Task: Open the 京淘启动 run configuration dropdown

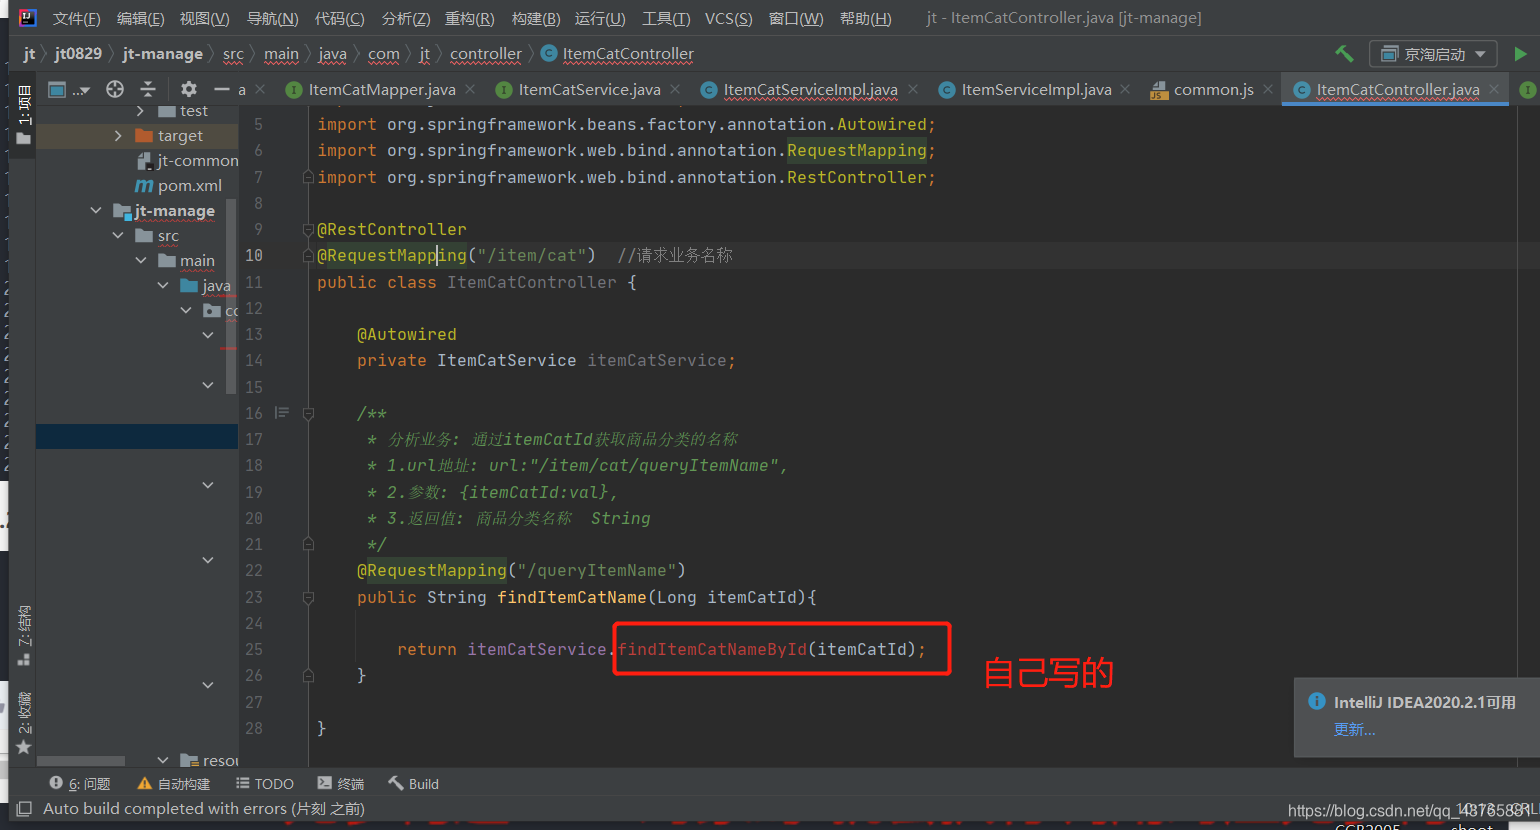Action: [1433, 54]
